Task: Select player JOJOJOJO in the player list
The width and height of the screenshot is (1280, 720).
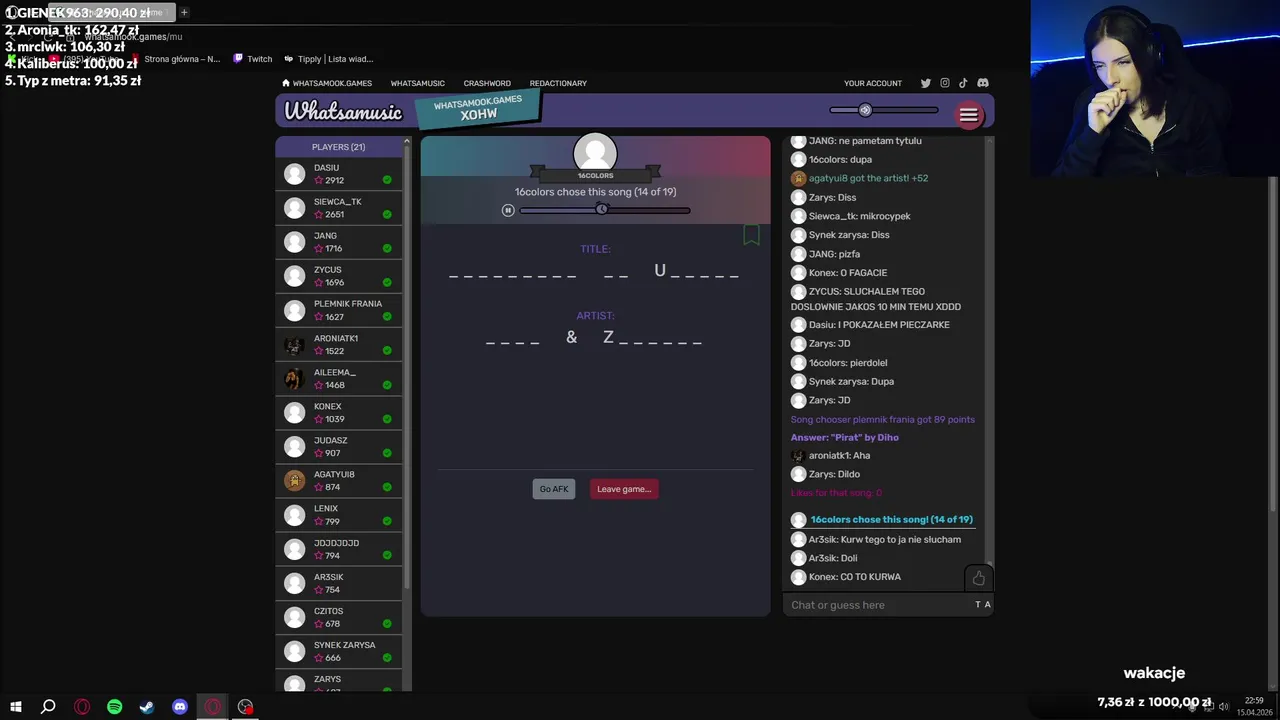Action: click(339, 549)
